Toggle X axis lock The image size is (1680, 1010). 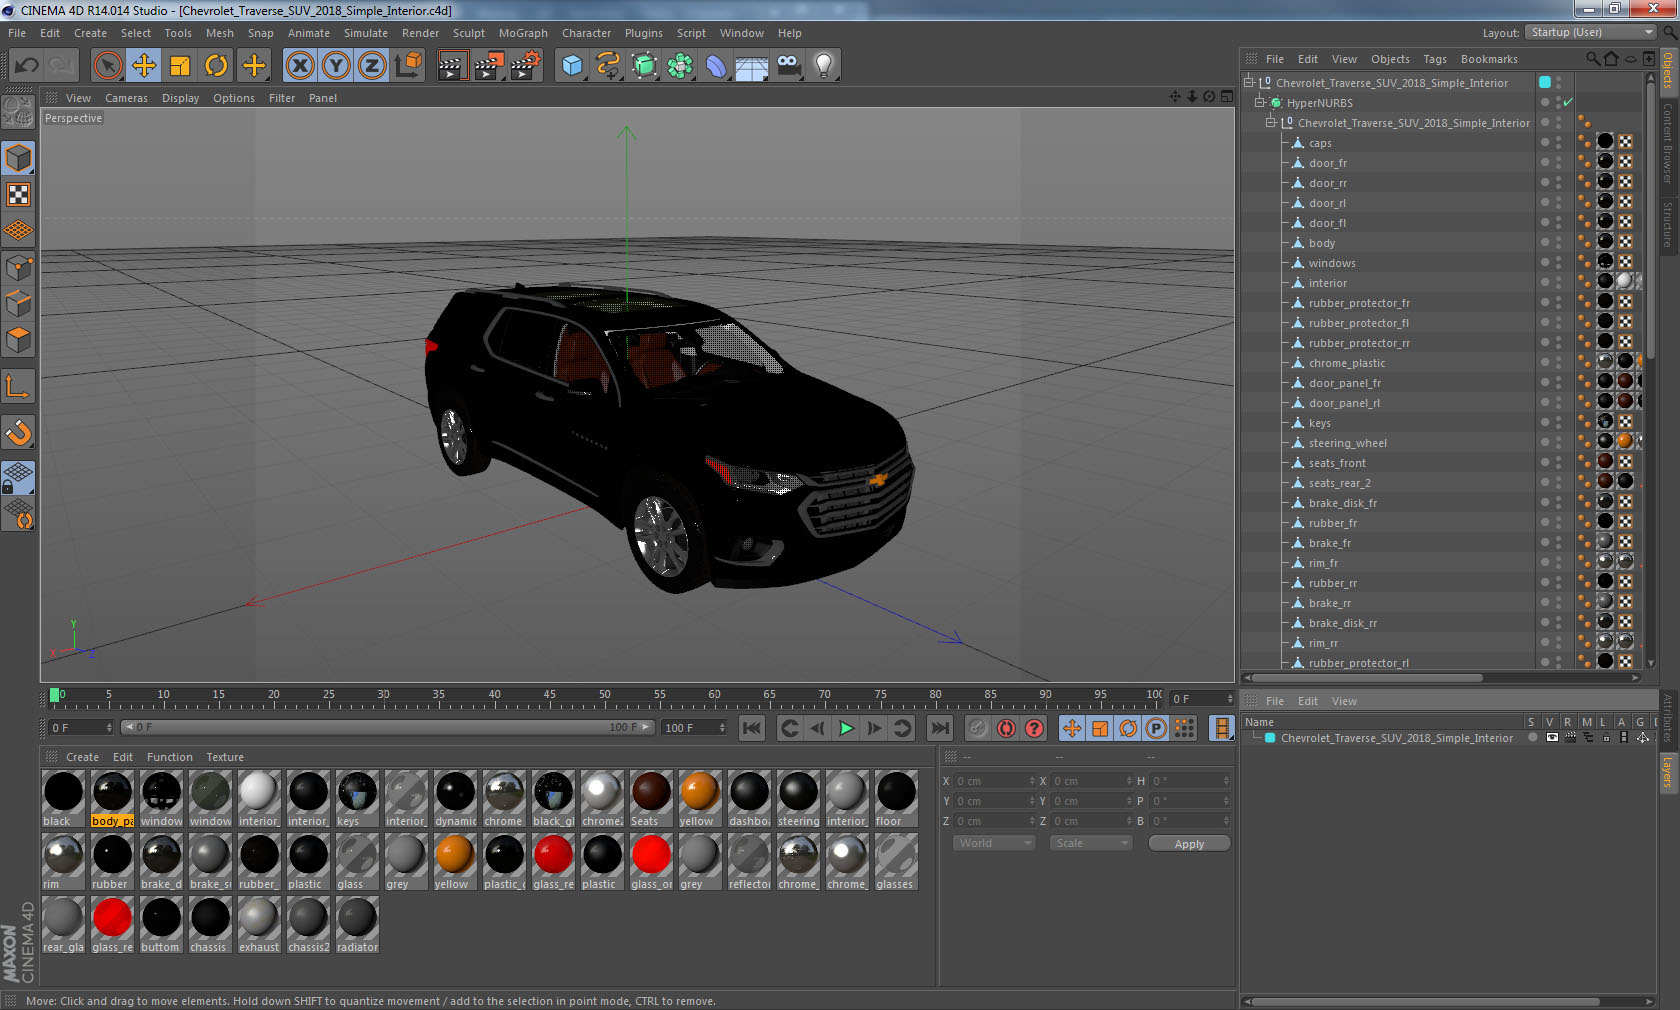point(300,66)
